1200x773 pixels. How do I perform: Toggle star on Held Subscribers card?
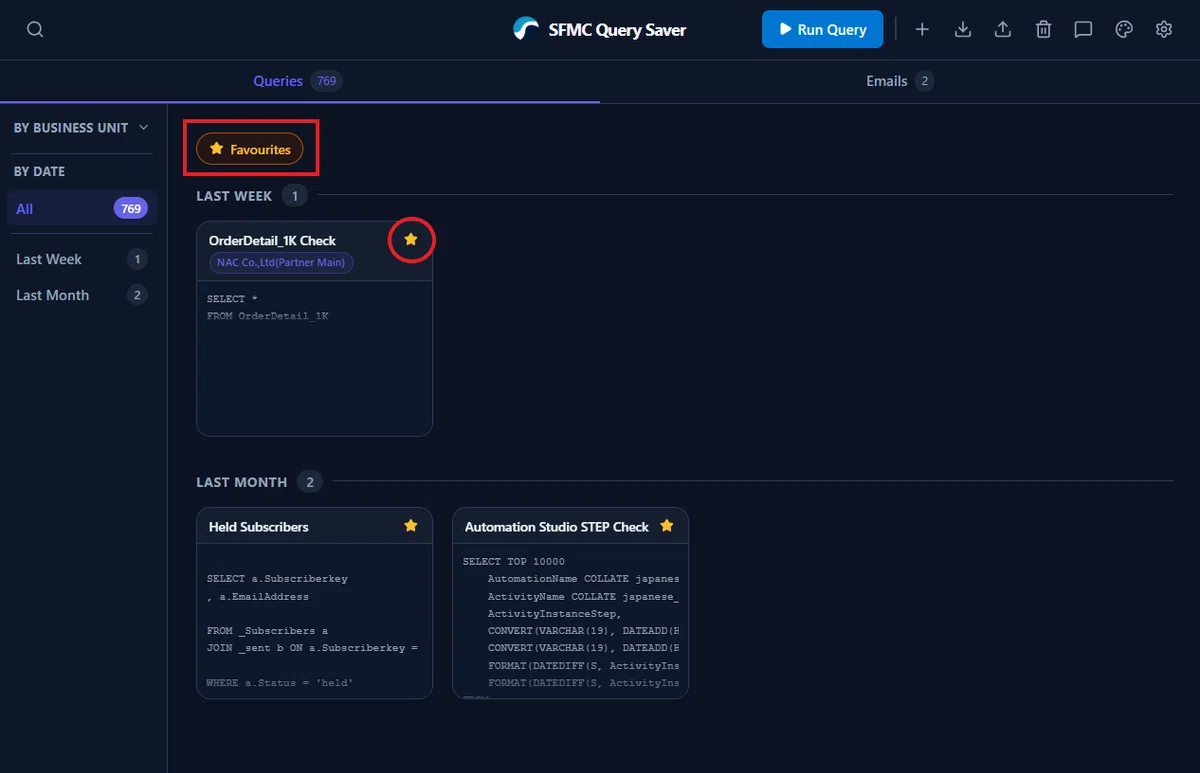pyautogui.click(x=411, y=526)
